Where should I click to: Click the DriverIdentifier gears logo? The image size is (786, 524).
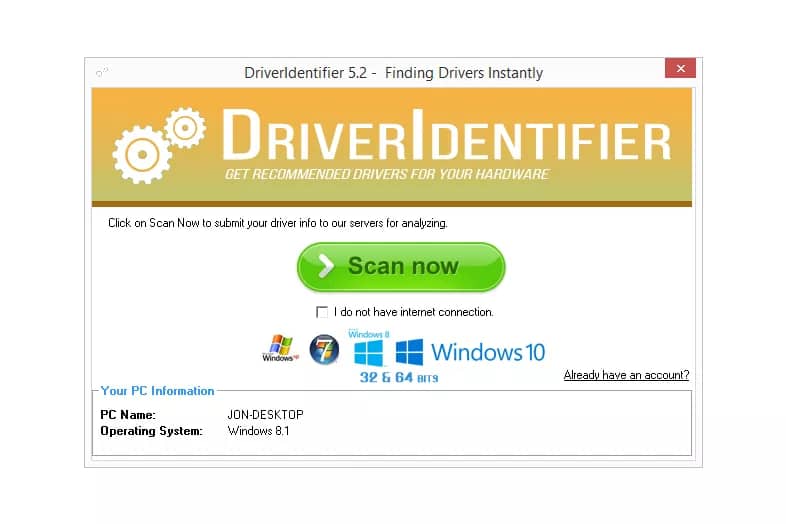pyautogui.click(x=159, y=145)
